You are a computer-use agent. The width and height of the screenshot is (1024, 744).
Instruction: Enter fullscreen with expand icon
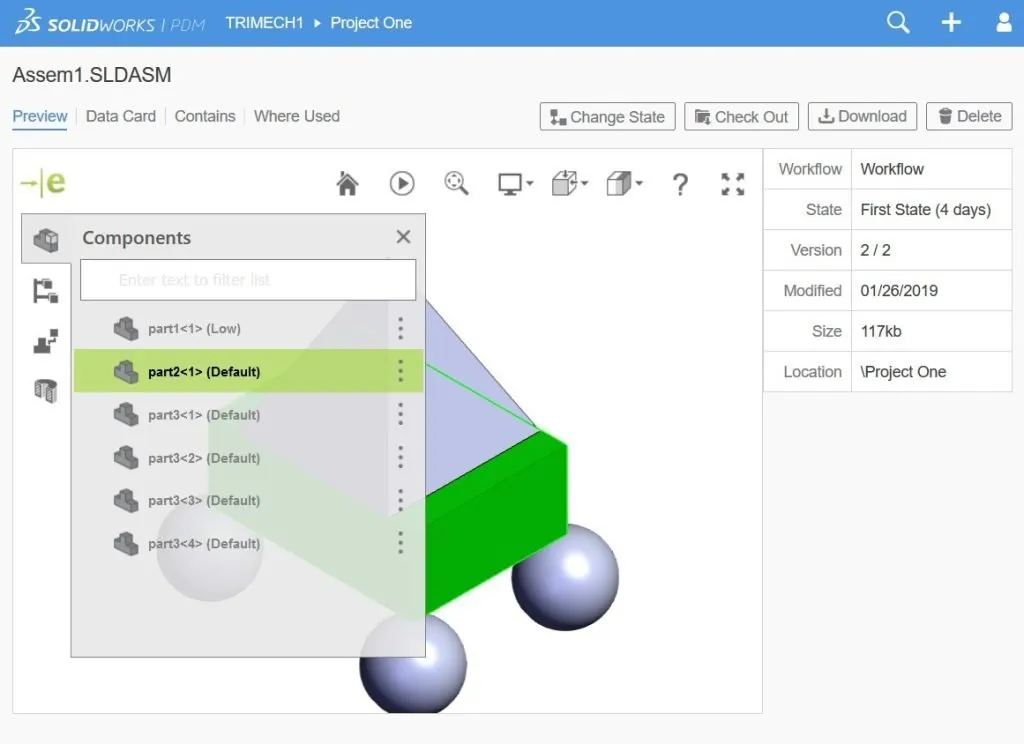click(732, 184)
